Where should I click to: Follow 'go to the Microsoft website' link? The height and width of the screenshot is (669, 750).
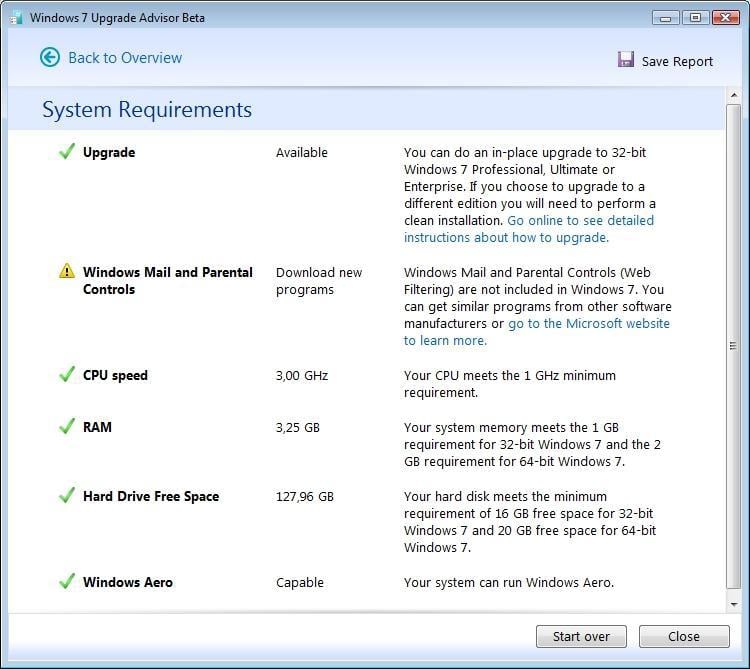pyautogui.click(x=588, y=324)
